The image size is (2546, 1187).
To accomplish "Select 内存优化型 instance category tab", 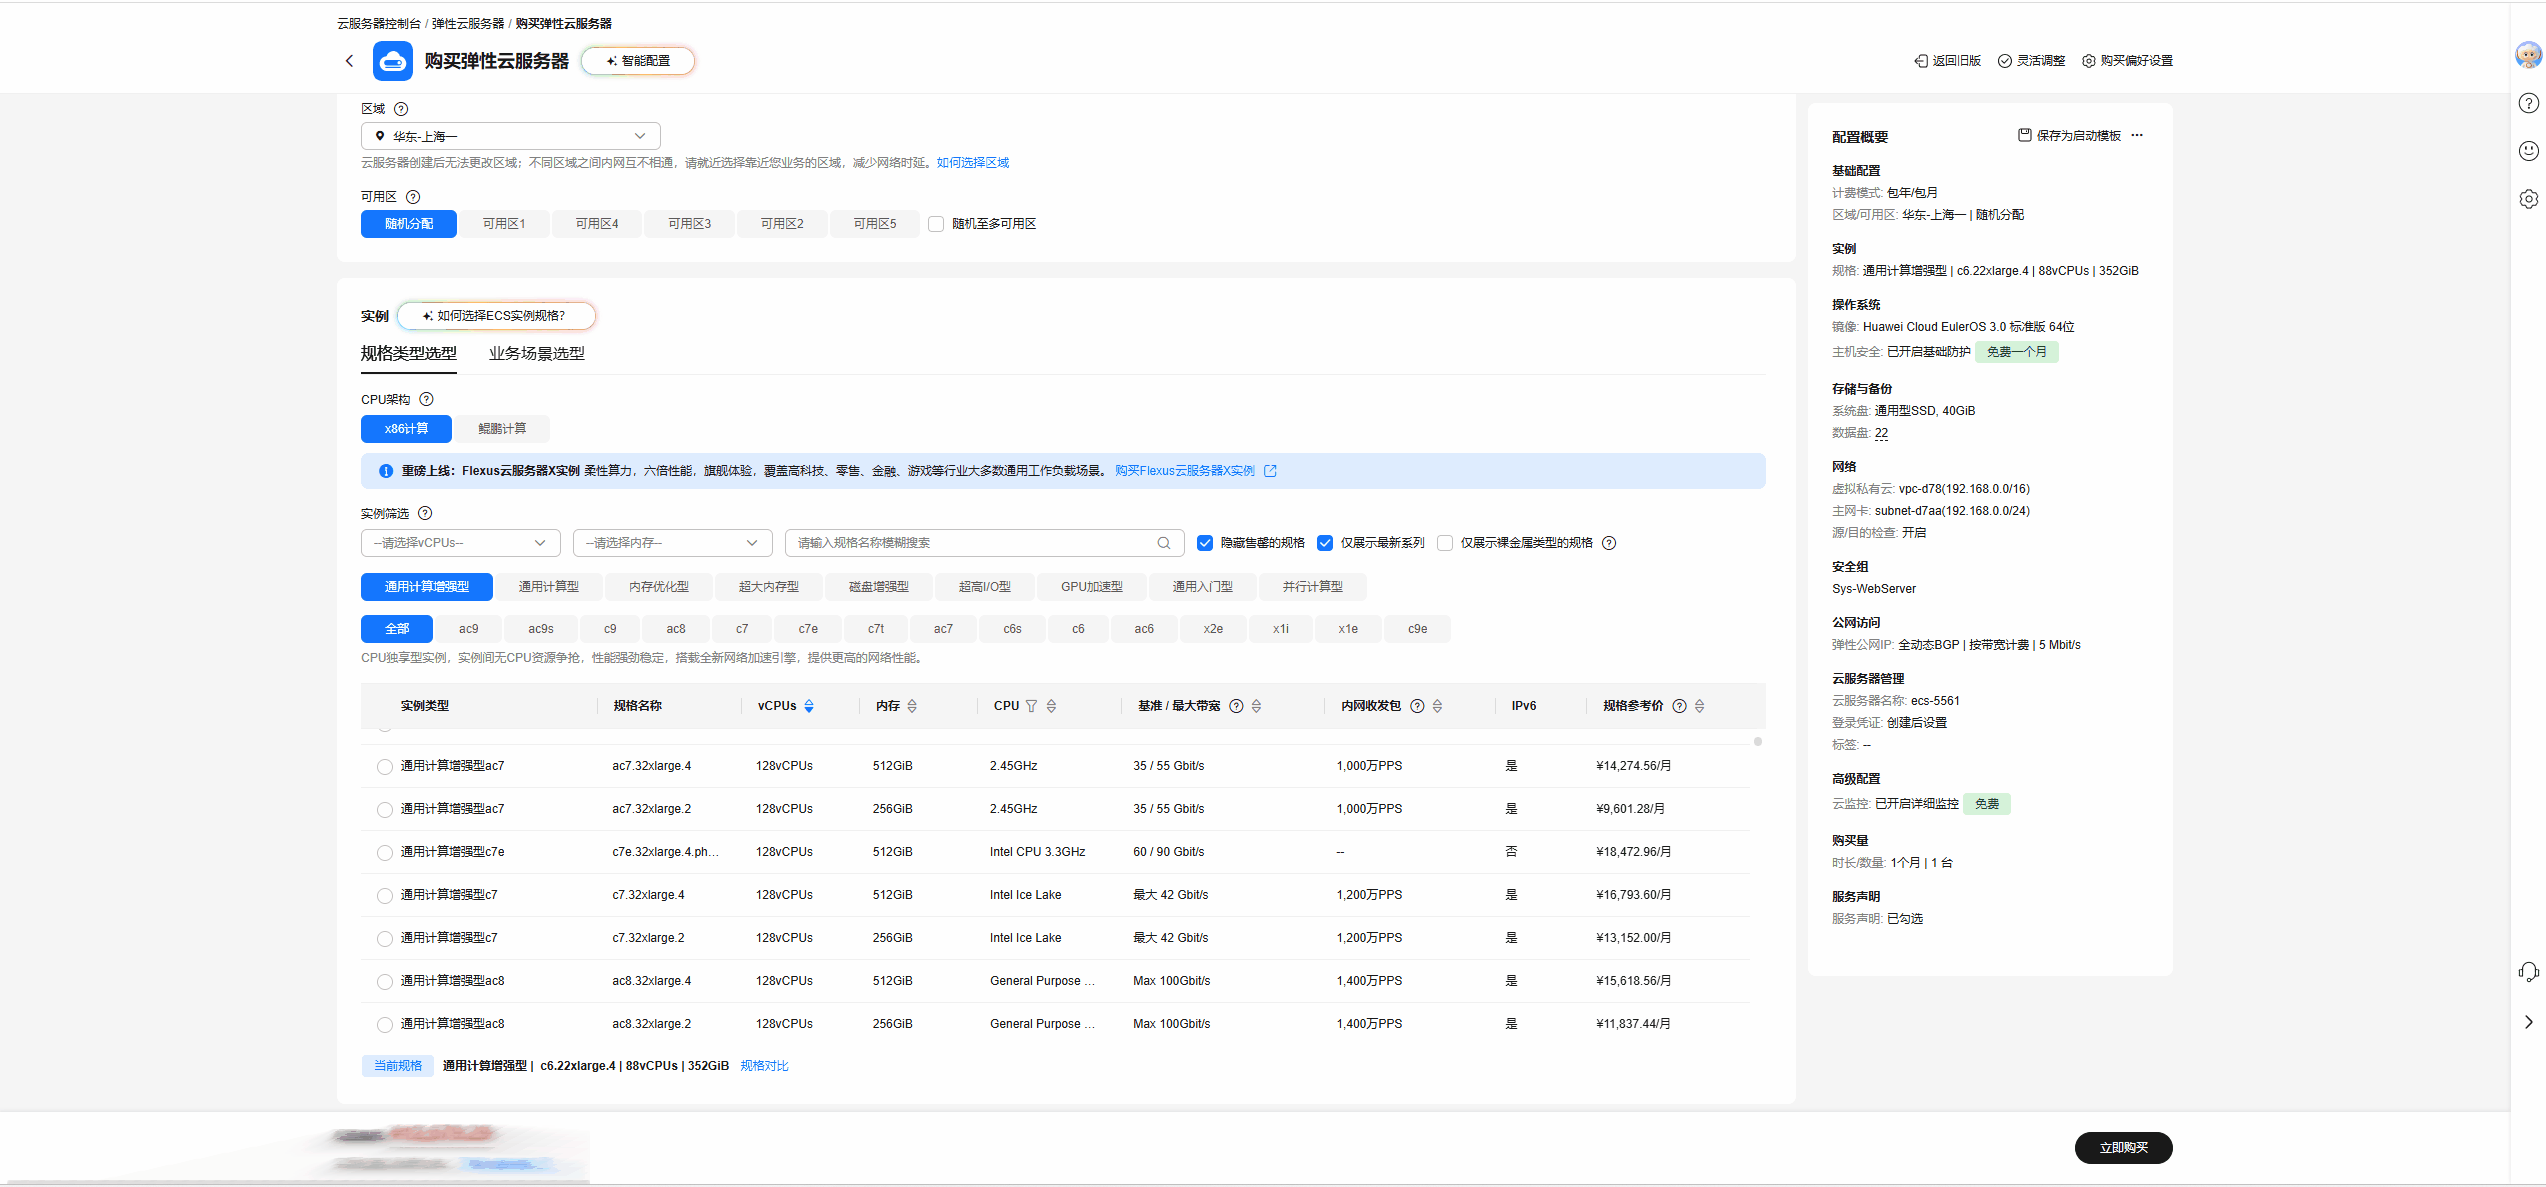I will click(x=658, y=587).
